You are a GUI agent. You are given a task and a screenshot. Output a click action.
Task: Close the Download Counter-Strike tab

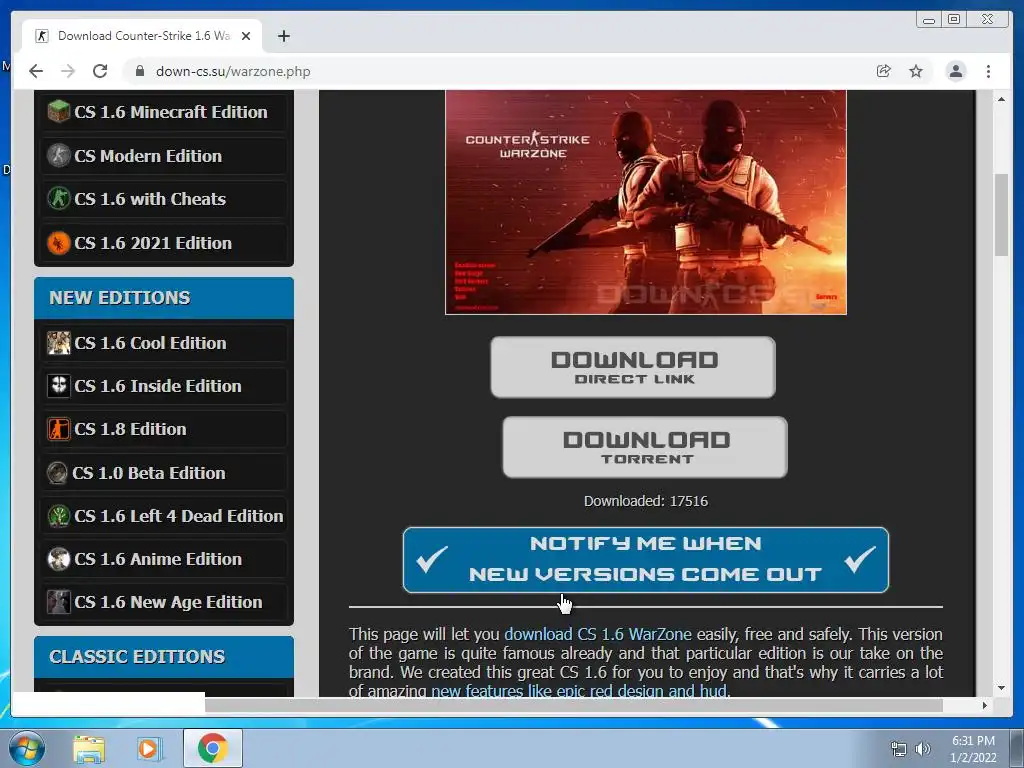coord(246,36)
